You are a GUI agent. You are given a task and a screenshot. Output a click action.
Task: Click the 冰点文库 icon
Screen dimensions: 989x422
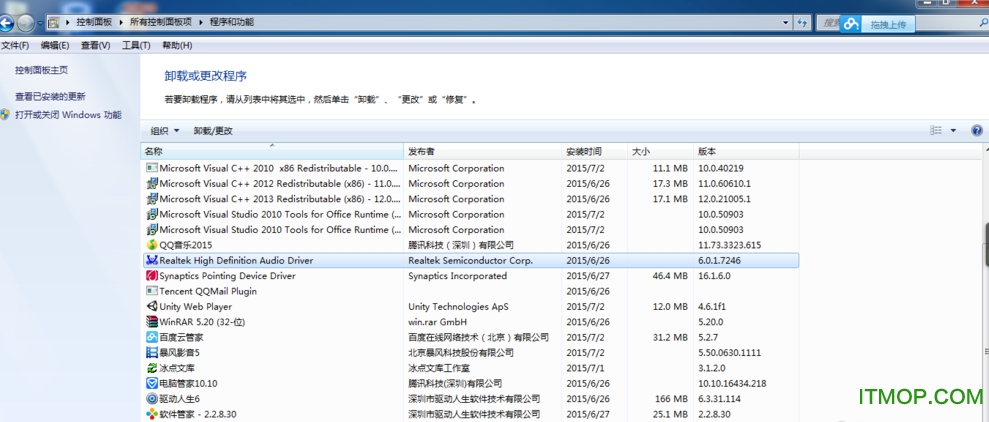151,368
